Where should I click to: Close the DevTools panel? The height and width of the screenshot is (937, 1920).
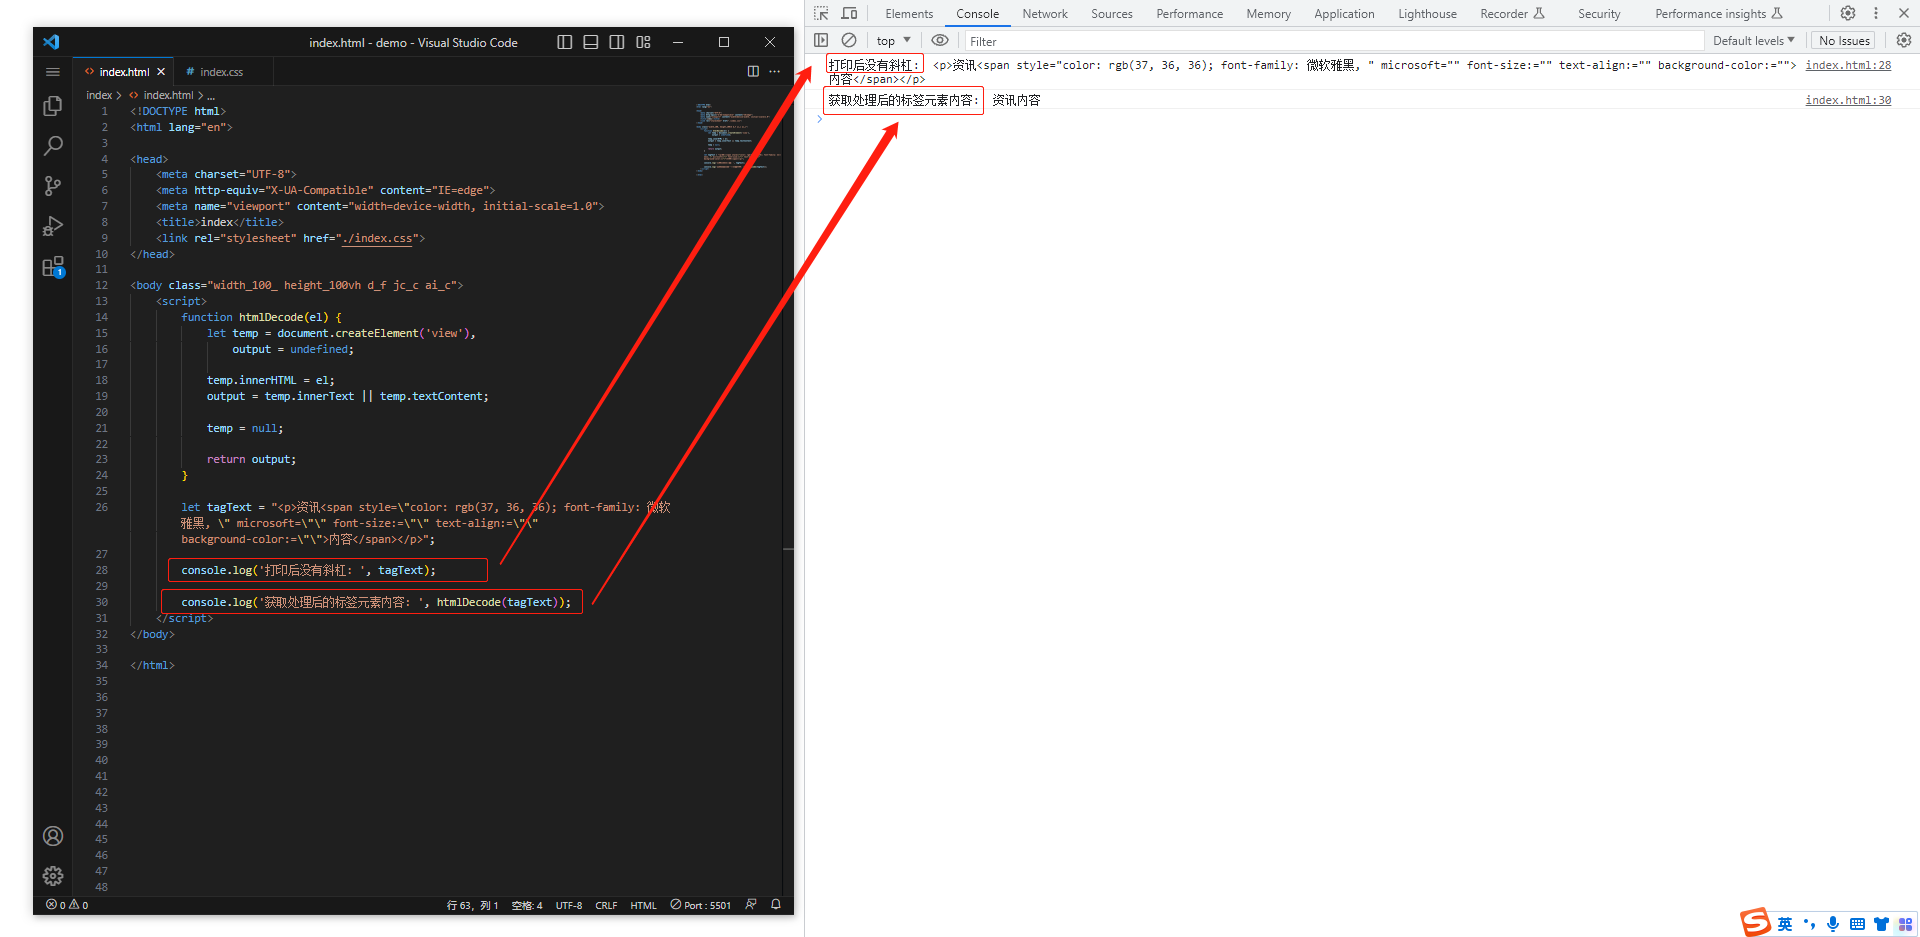(x=1904, y=13)
